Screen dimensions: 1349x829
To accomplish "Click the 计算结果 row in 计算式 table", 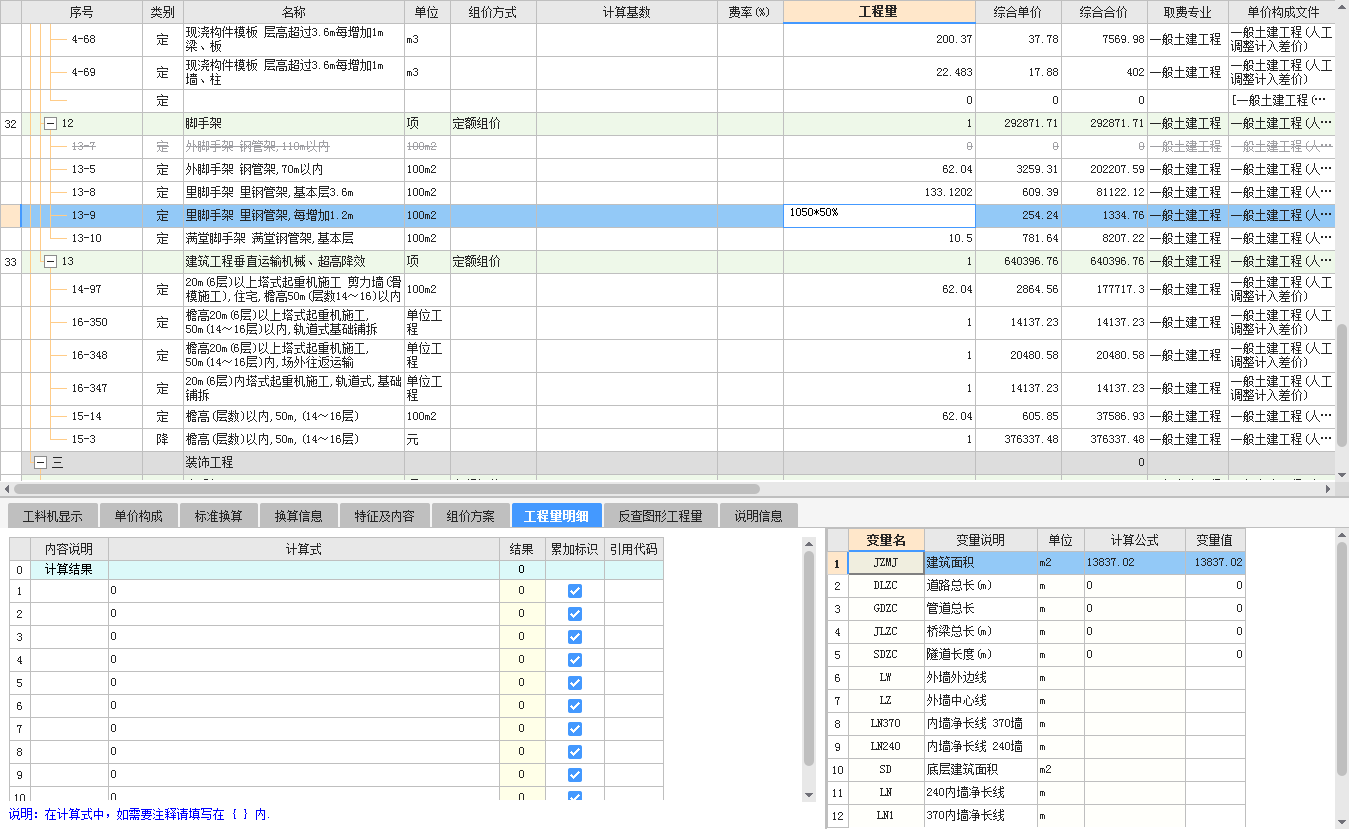I will tap(336, 569).
